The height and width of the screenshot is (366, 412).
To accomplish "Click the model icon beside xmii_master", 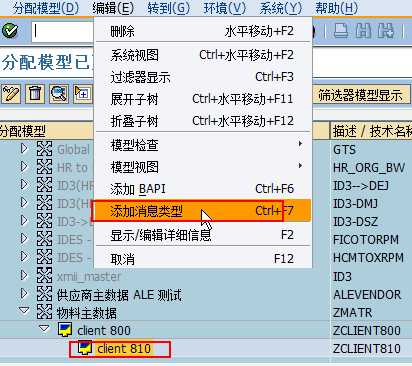I will point(44,275).
